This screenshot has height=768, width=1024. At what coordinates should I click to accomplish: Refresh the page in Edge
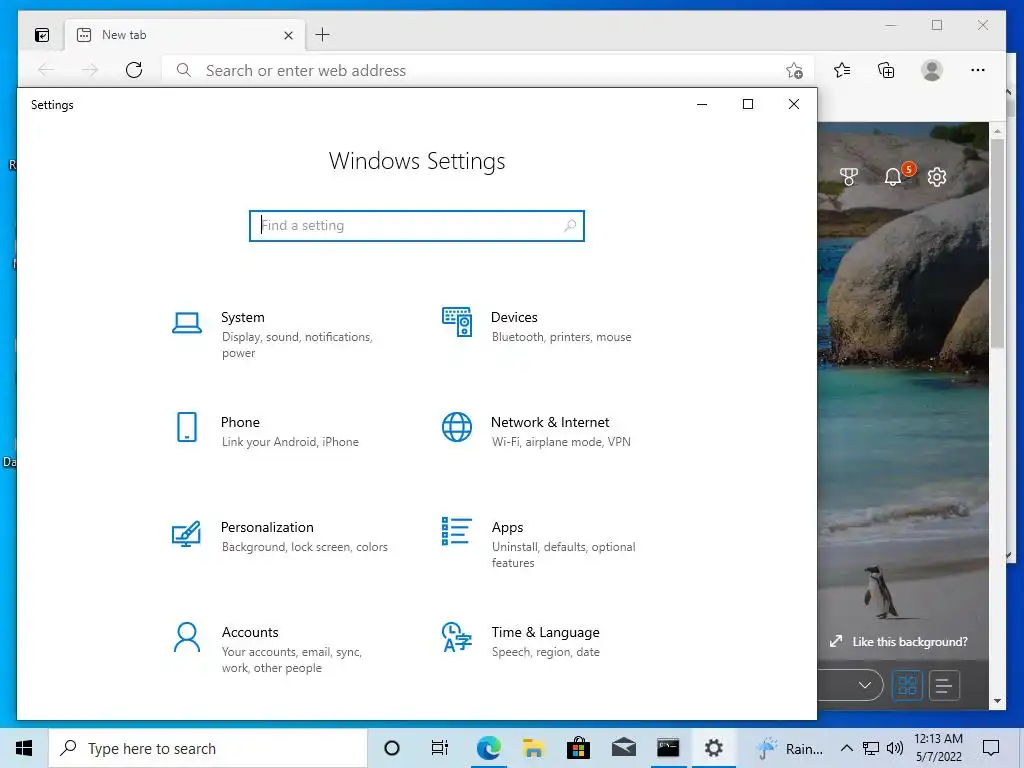(134, 70)
